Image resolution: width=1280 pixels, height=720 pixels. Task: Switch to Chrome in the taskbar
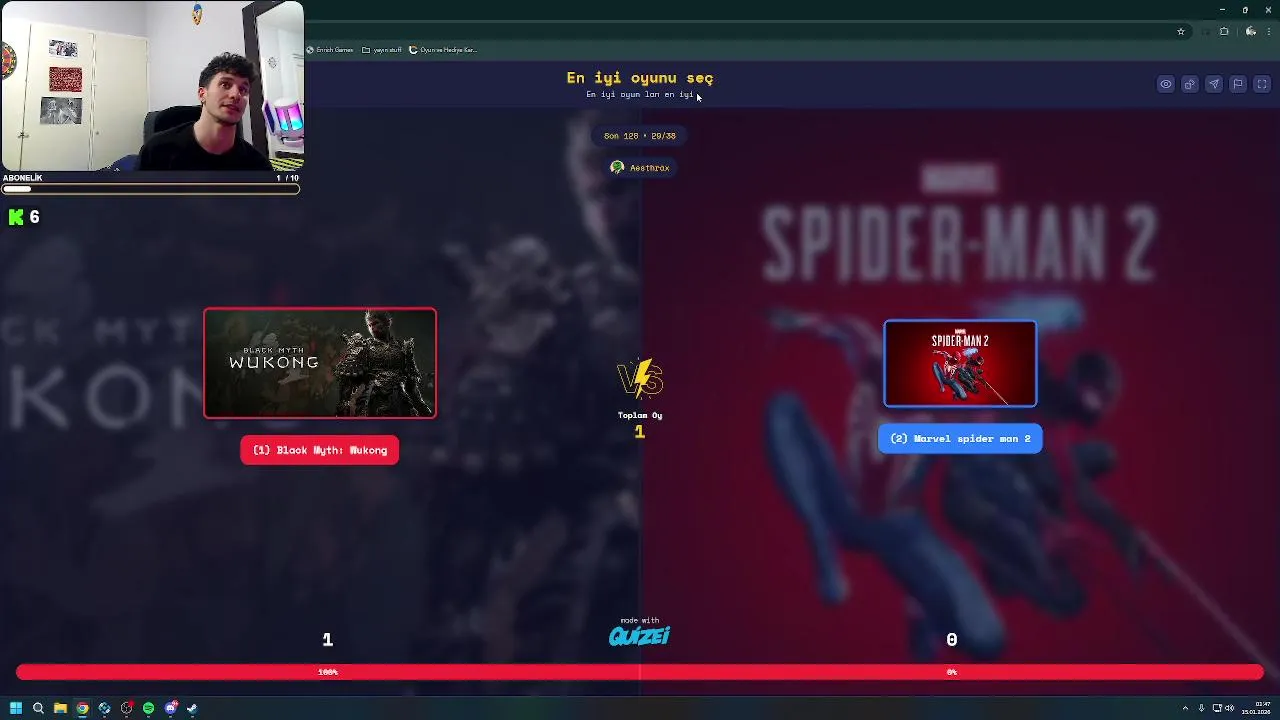82,708
